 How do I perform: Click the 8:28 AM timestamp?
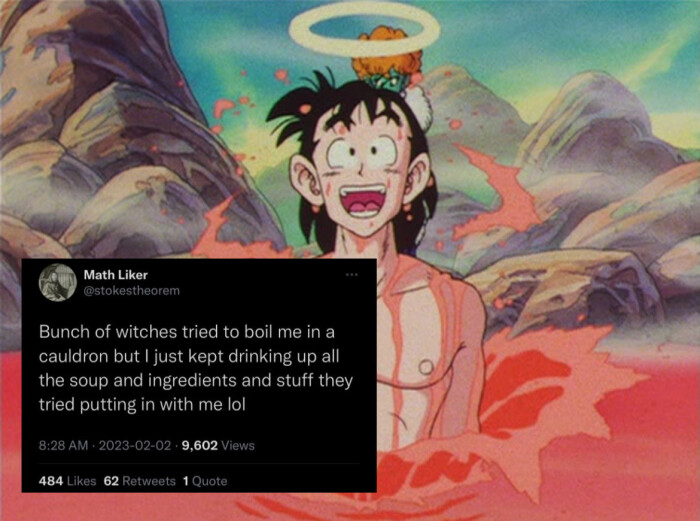pos(63,445)
